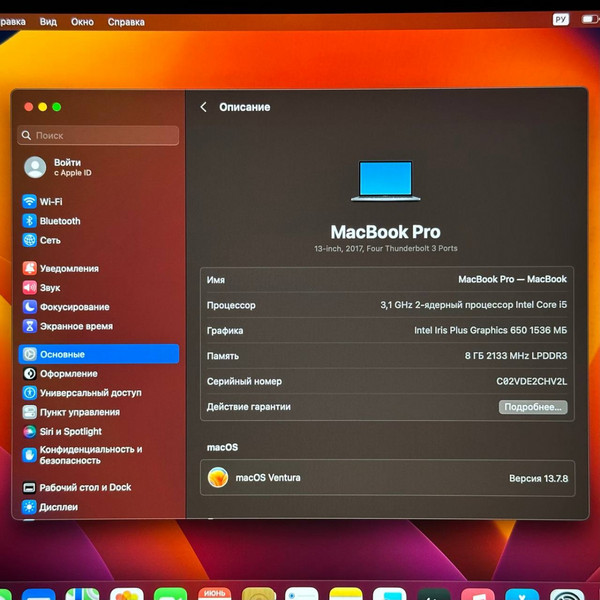Click the Действие гарантии label
The height and width of the screenshot is (600, 600).
point(248,407)
